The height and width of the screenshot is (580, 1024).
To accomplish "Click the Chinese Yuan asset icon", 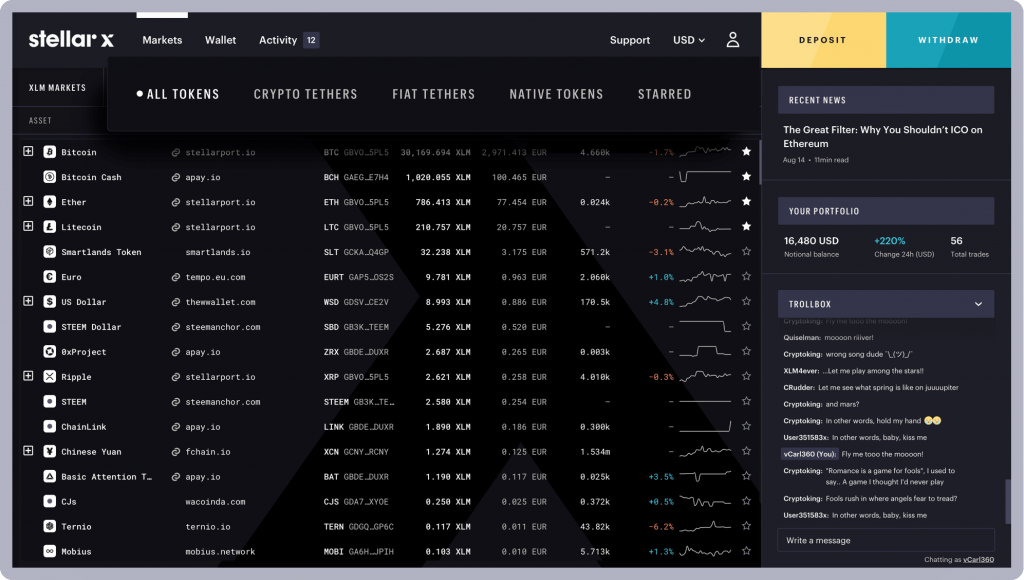I will click(x=49, y=451).
